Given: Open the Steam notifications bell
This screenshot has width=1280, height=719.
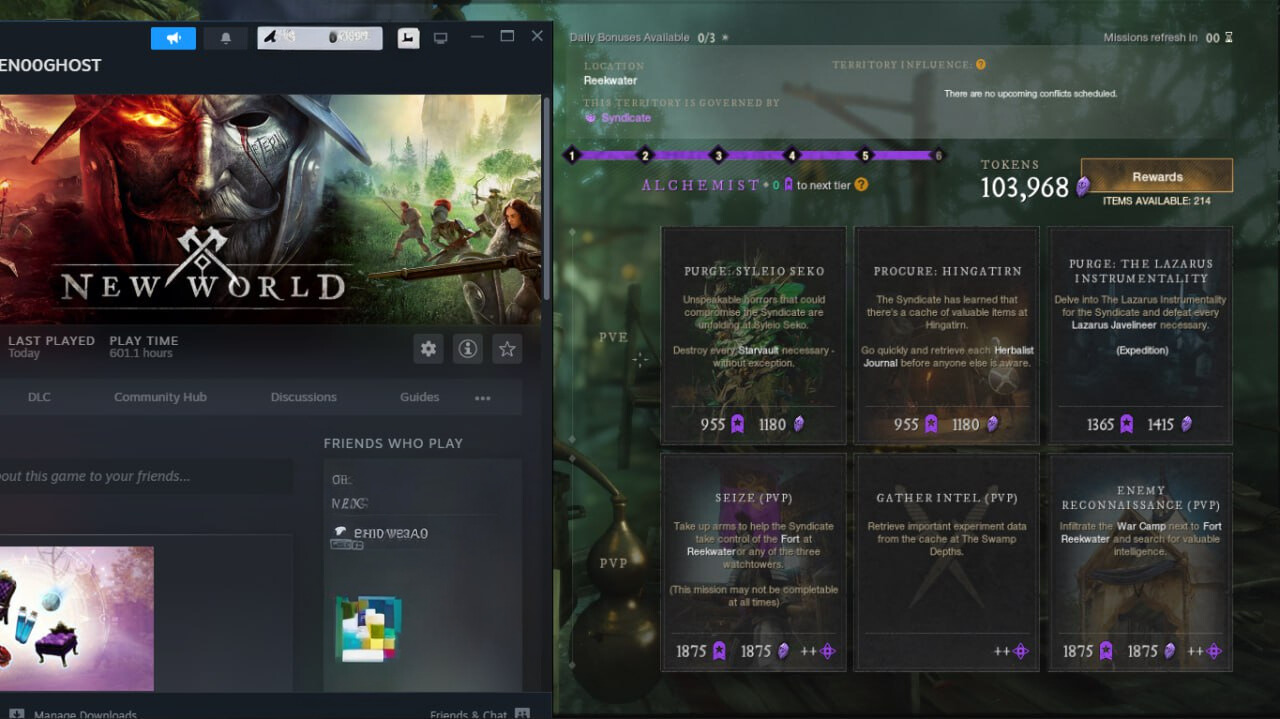Looking at the screenshot, I should tap(225, 38).
